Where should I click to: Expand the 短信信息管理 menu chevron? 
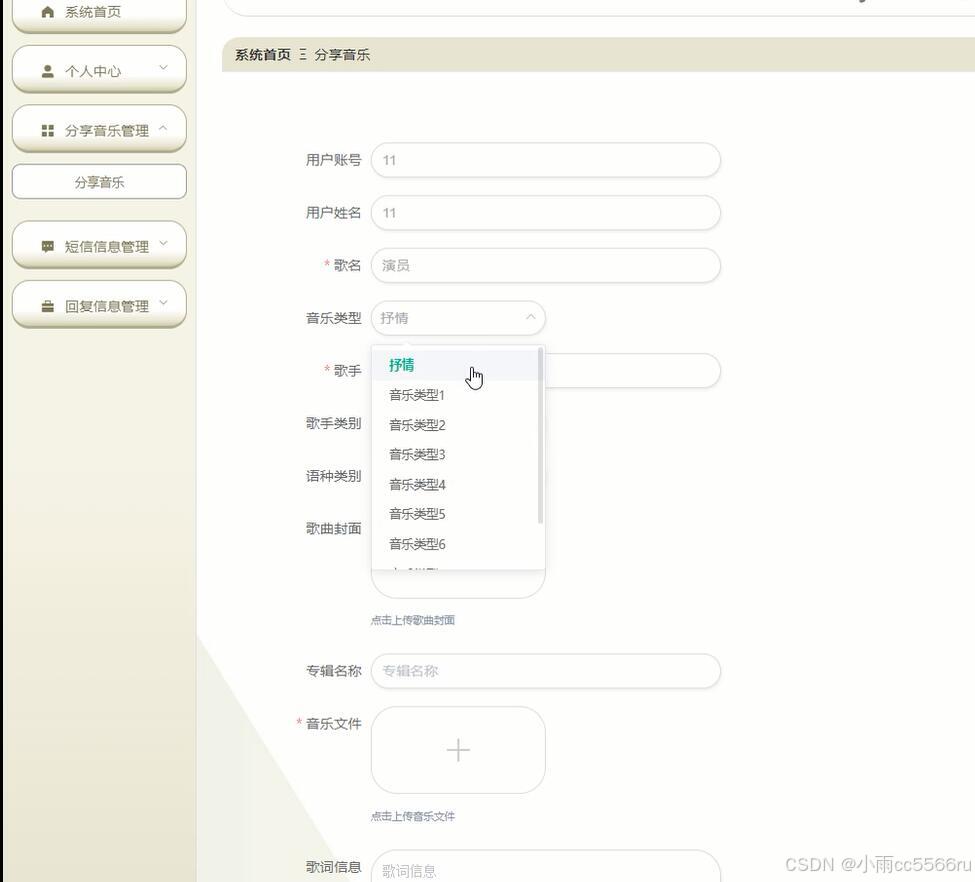164,243
